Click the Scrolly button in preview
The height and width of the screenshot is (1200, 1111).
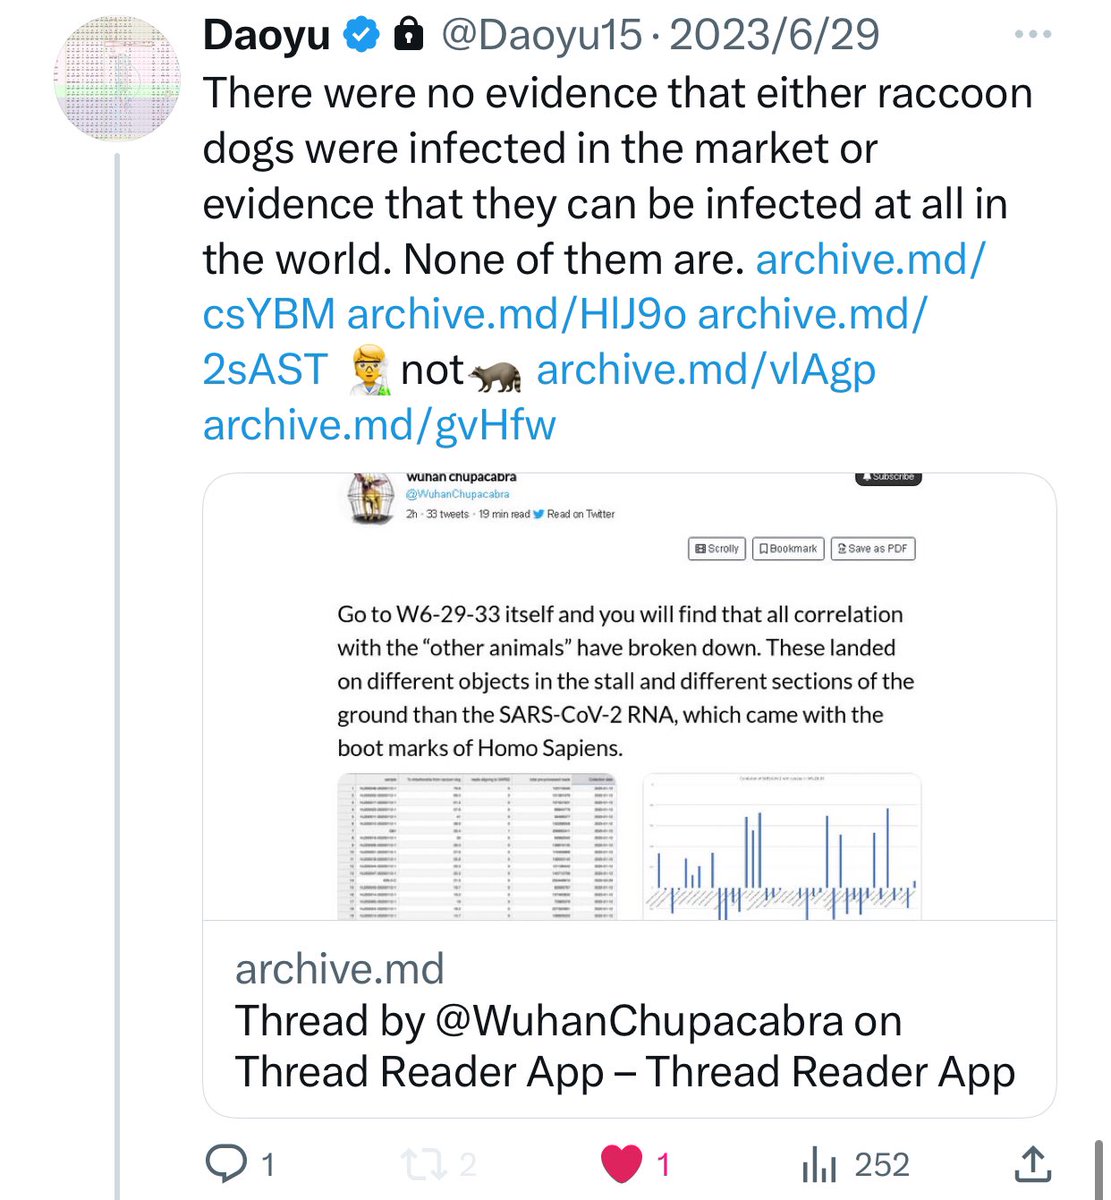click(717, 549)
